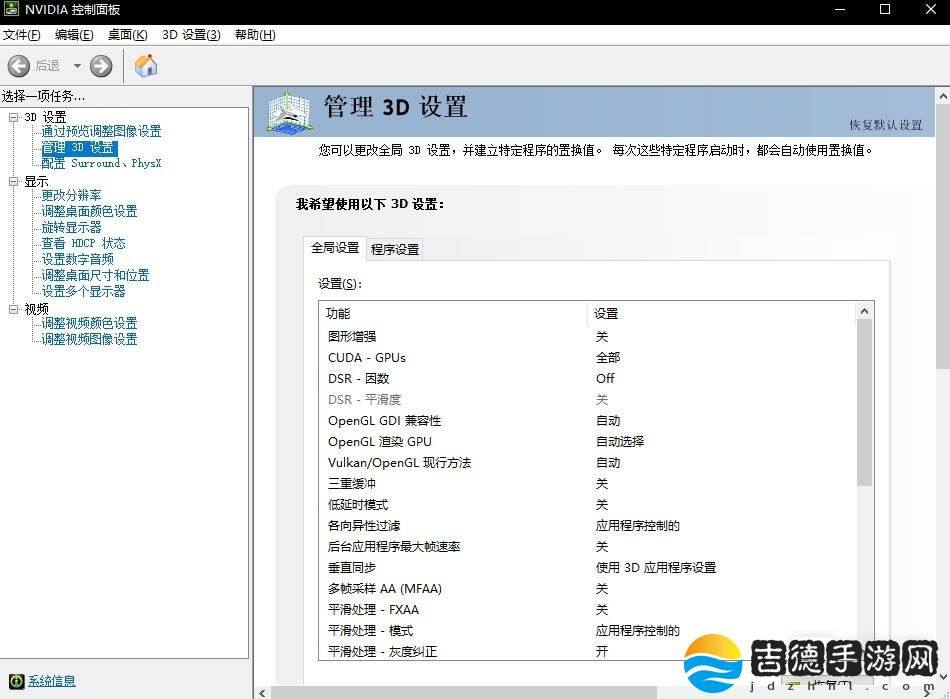Select 设置数字音频 in the tree
The height and width of the screenshot is (699, 950).
pyautogui.click(x=78, y=259)
